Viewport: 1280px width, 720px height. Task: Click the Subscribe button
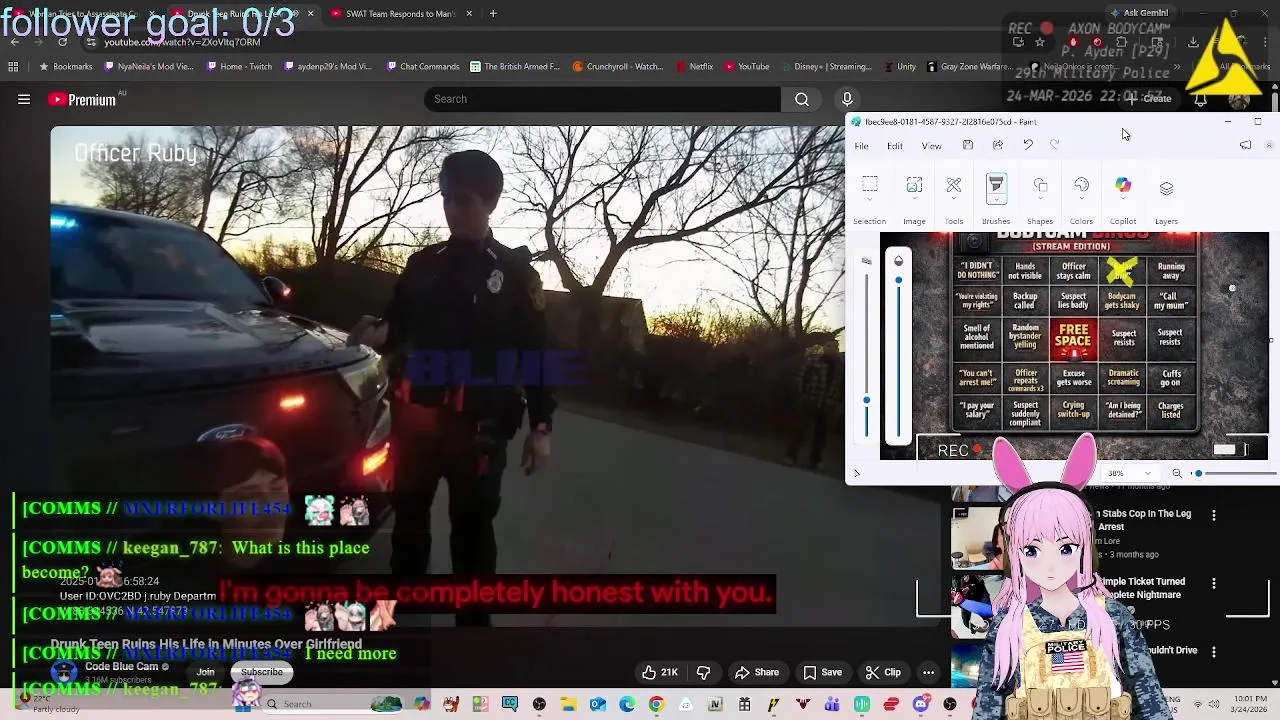(x=261, y=672)
